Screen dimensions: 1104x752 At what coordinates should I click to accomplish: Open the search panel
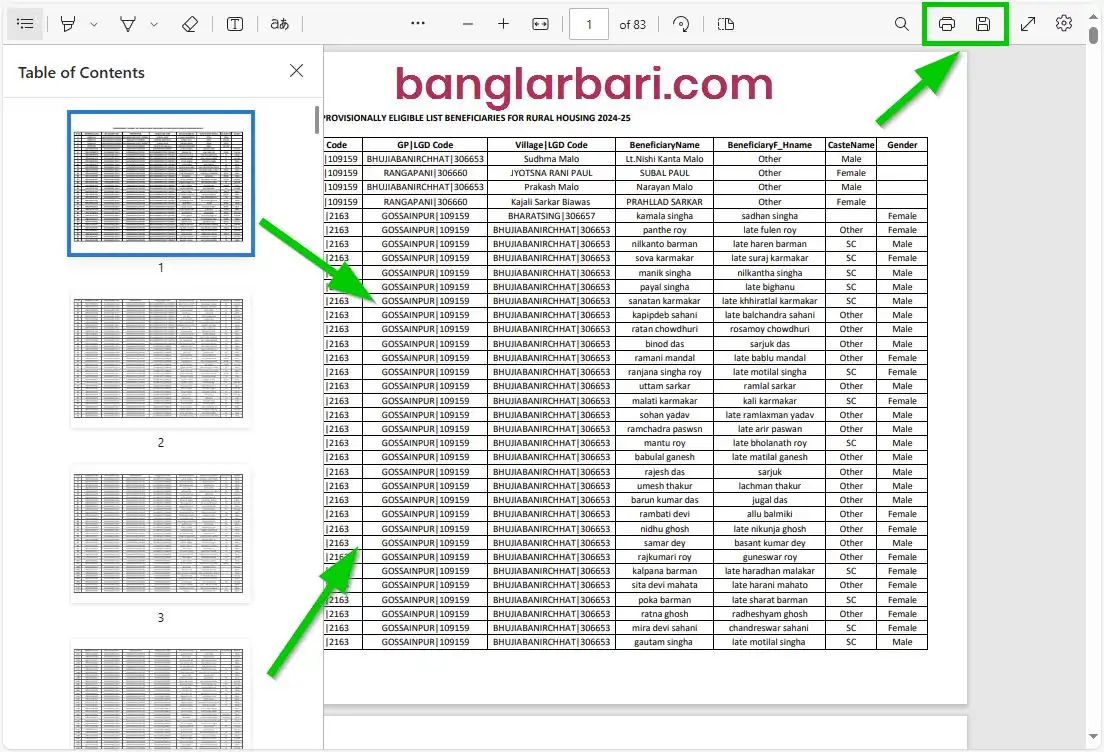coord(901,24)
